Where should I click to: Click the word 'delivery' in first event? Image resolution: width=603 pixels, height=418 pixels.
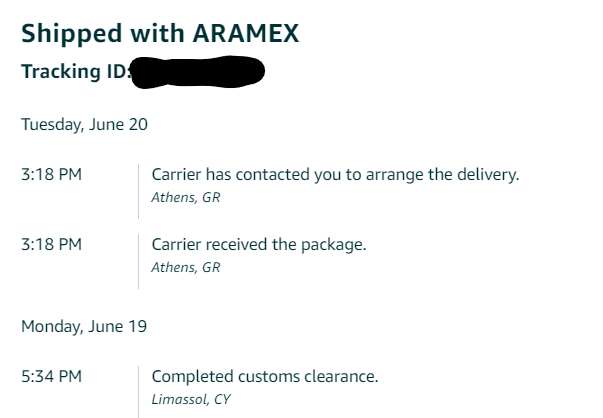tap(486, 175)
